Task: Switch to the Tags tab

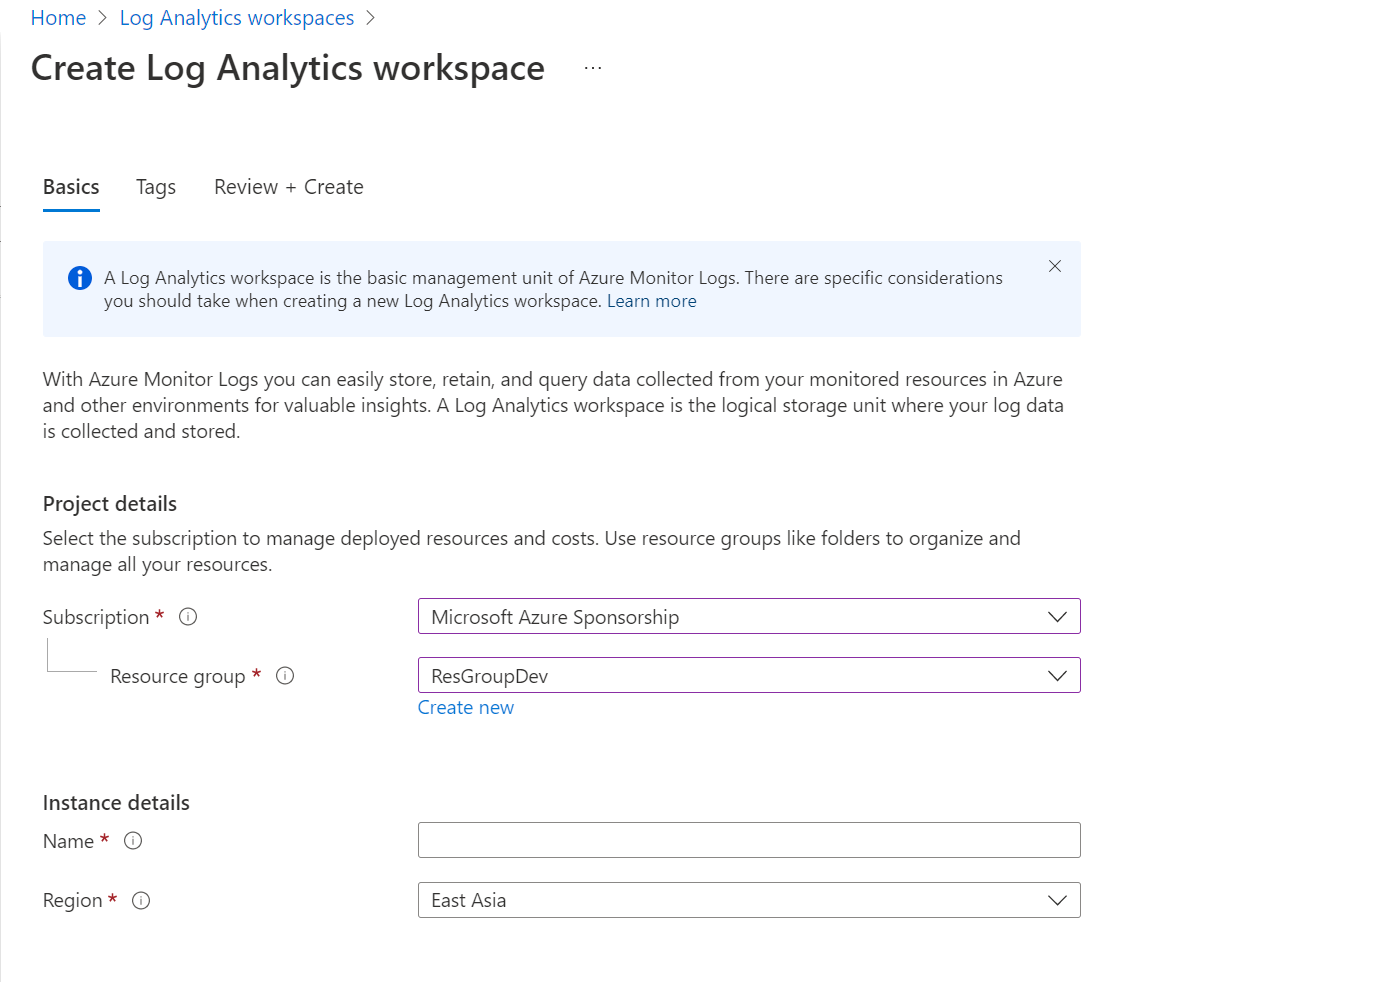Action: [156, 187]
